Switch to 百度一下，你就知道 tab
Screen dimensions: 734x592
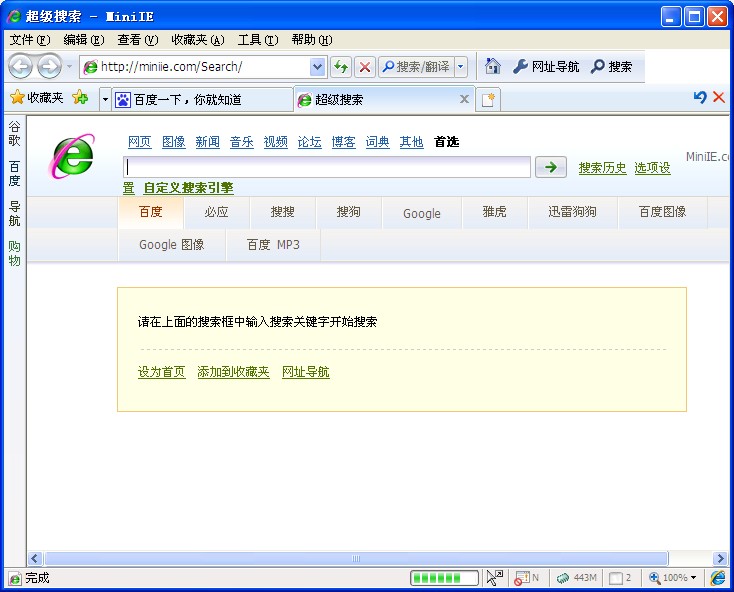click(202, 99)
